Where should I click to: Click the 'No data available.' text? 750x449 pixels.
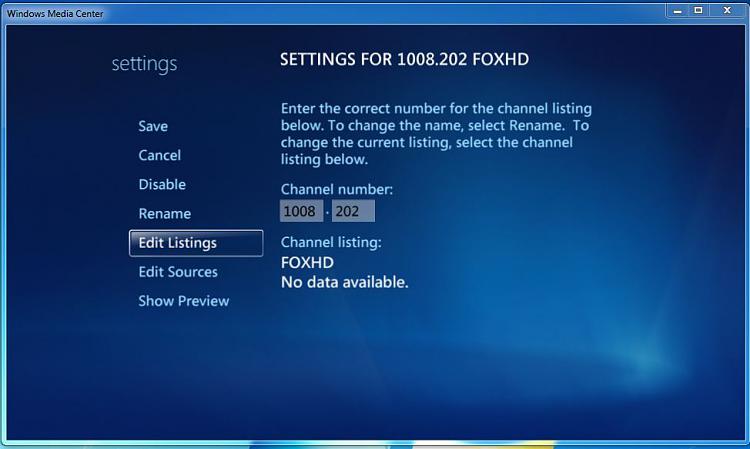[x=344, y=282]
